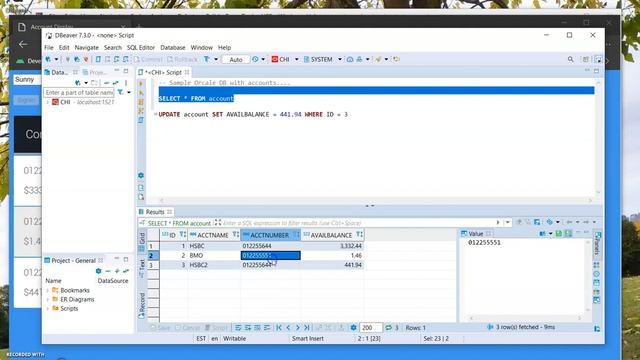Open the navigator filter settings dropdown

[x=129, y=93]
